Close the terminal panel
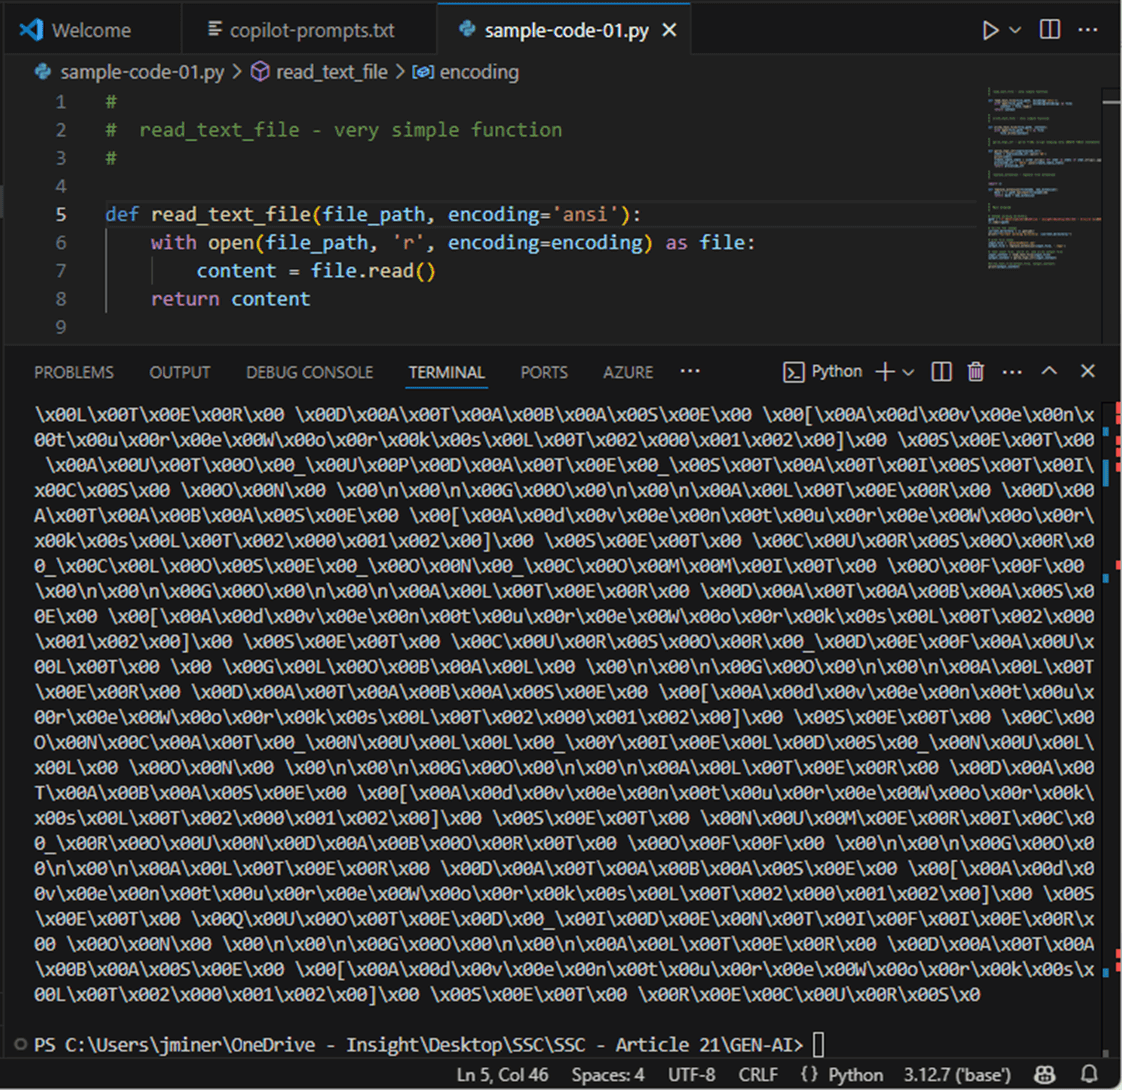1122x1090 pixels. click(1088, 372)
